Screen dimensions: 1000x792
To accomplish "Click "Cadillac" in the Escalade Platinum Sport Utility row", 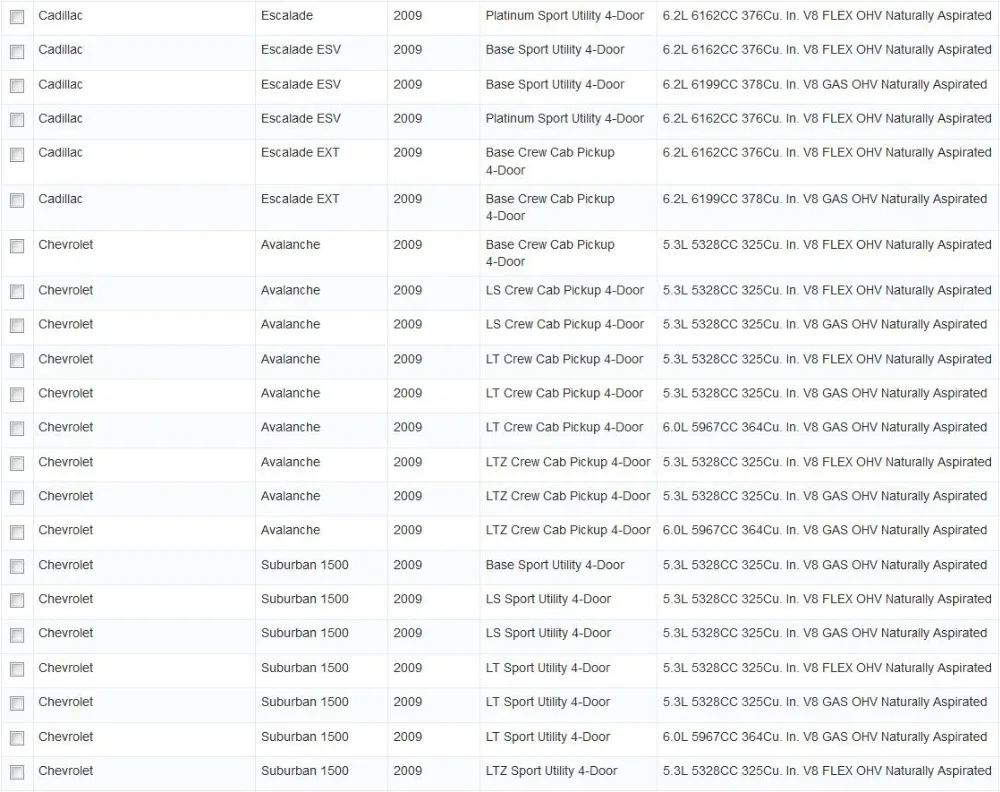I will 61,15.
